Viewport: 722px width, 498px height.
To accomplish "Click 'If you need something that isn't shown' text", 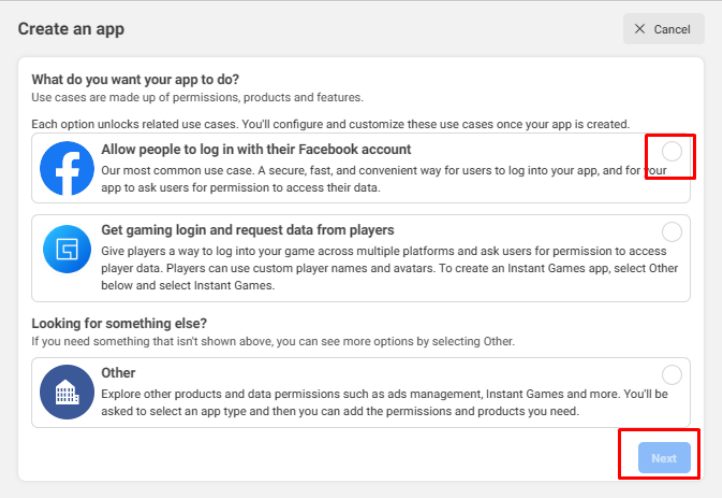I will click(273, 342).
